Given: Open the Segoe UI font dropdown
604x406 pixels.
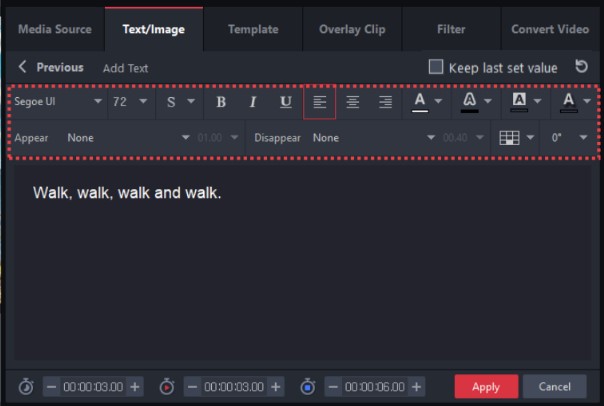Looking at the screenshot, I should point(58,102).
